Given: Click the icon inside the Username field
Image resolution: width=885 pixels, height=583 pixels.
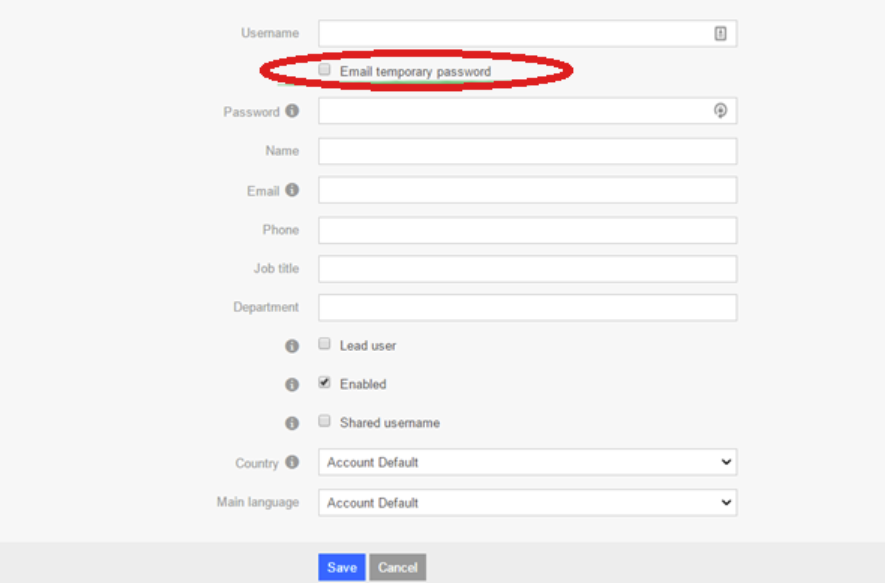Looking at the screenshot, I should pyautogui.click(x=720, y=33).
